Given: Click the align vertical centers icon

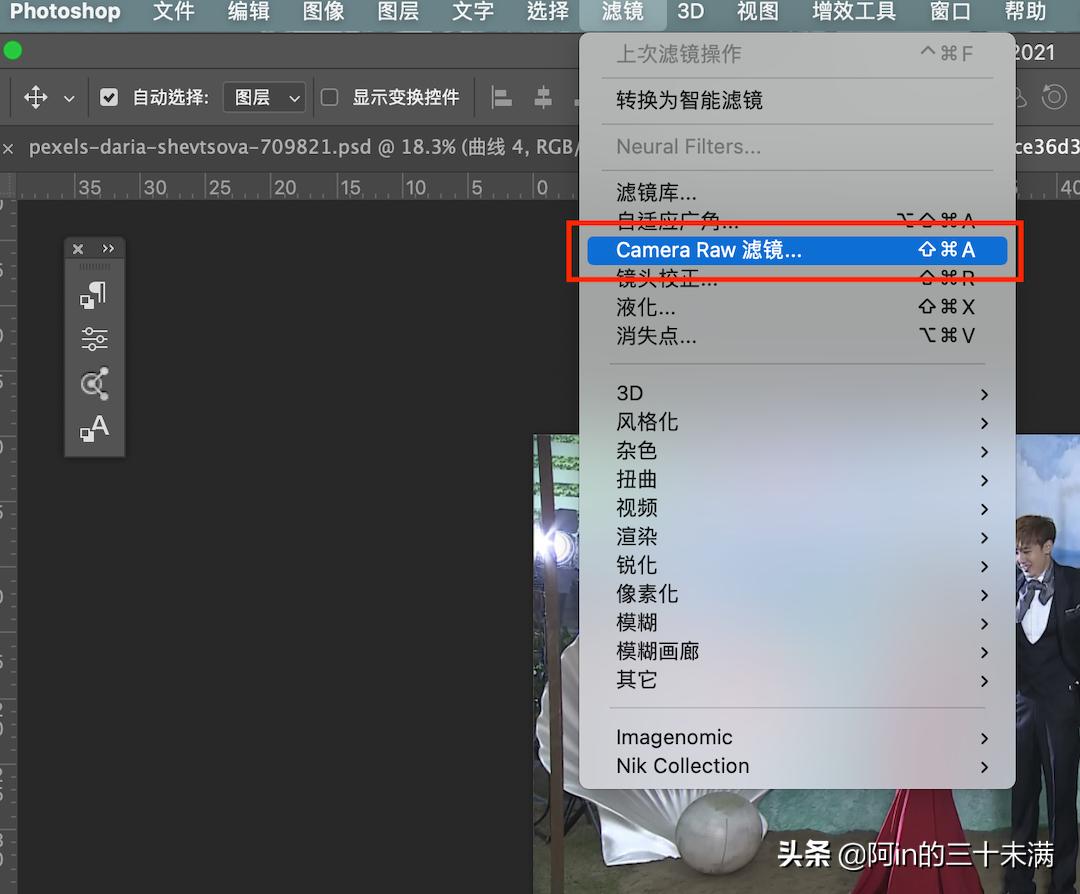Looking at the screenshot, I should click(541, 96).
